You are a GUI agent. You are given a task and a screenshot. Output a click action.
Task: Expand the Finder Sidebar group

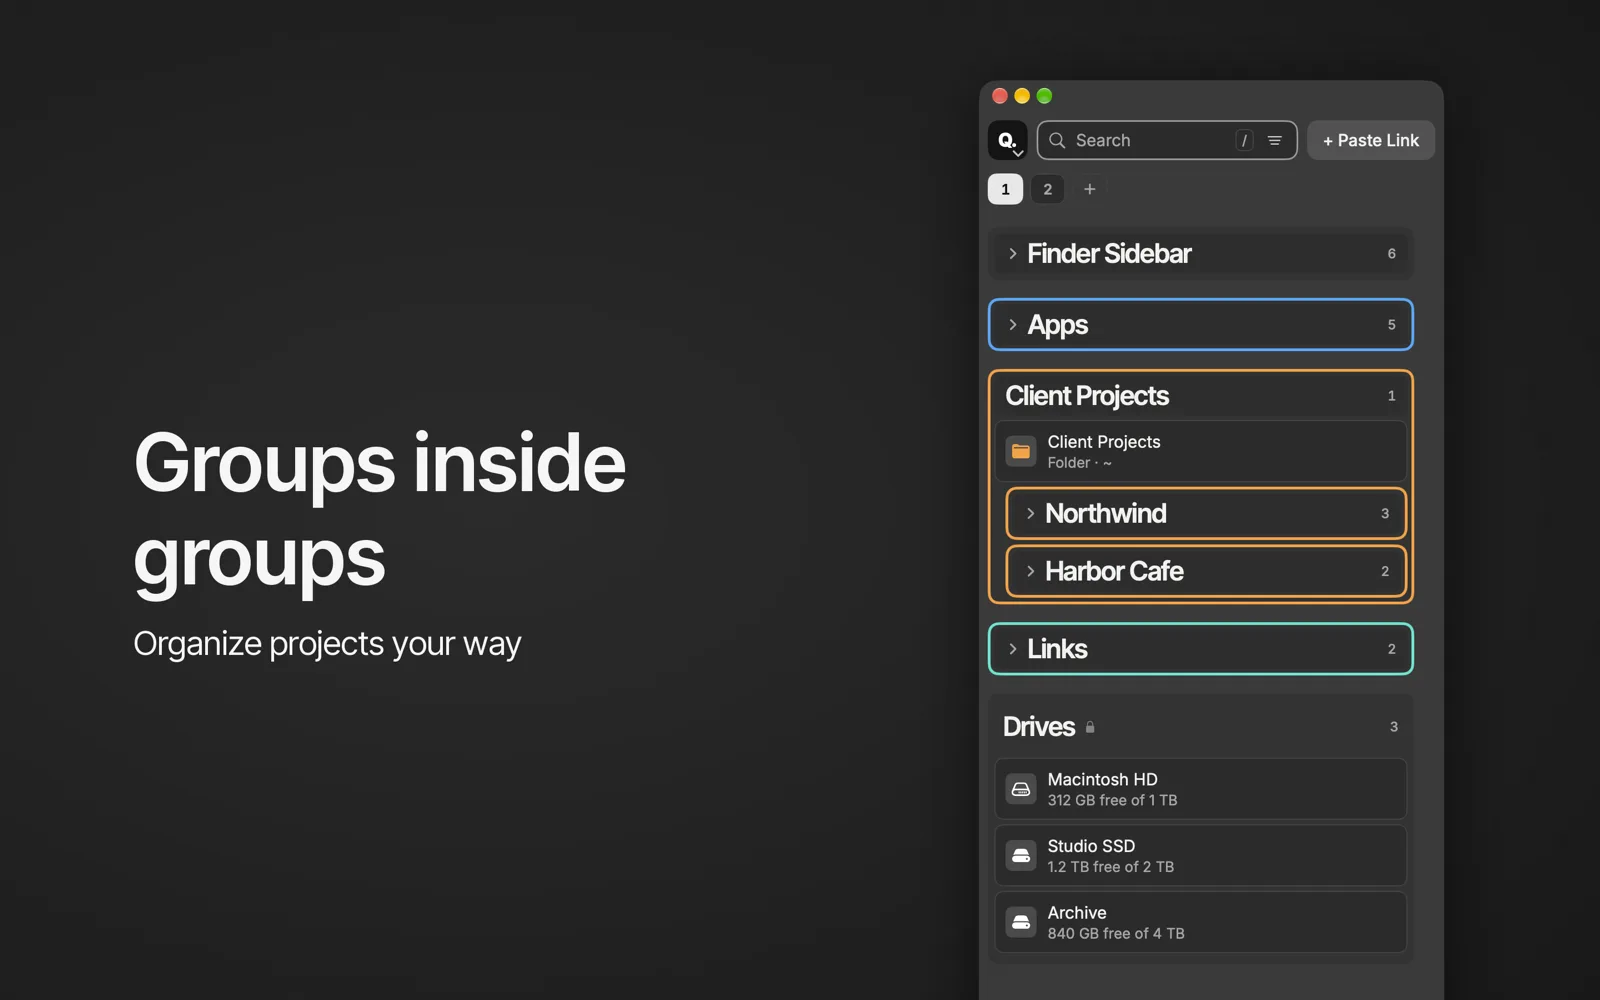1013,254
